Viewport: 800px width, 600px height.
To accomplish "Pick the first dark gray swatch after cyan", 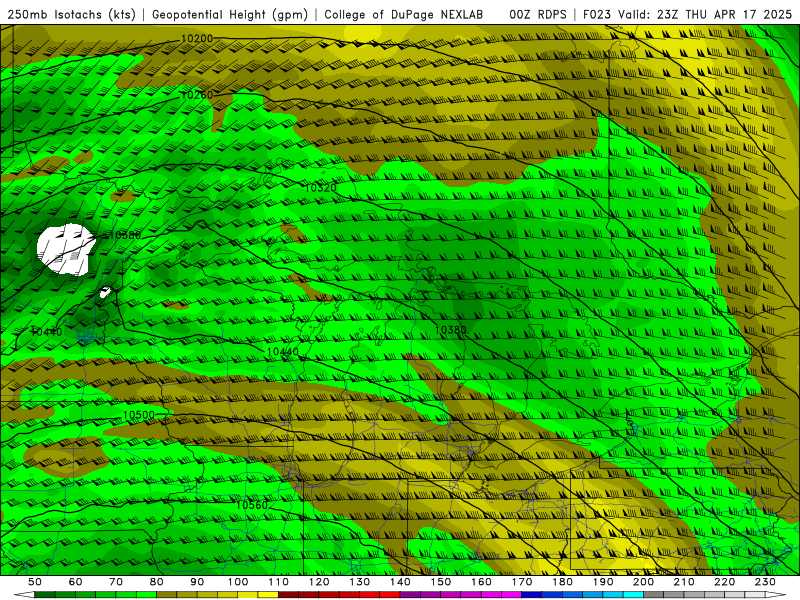I will click(x=654, y=594).
